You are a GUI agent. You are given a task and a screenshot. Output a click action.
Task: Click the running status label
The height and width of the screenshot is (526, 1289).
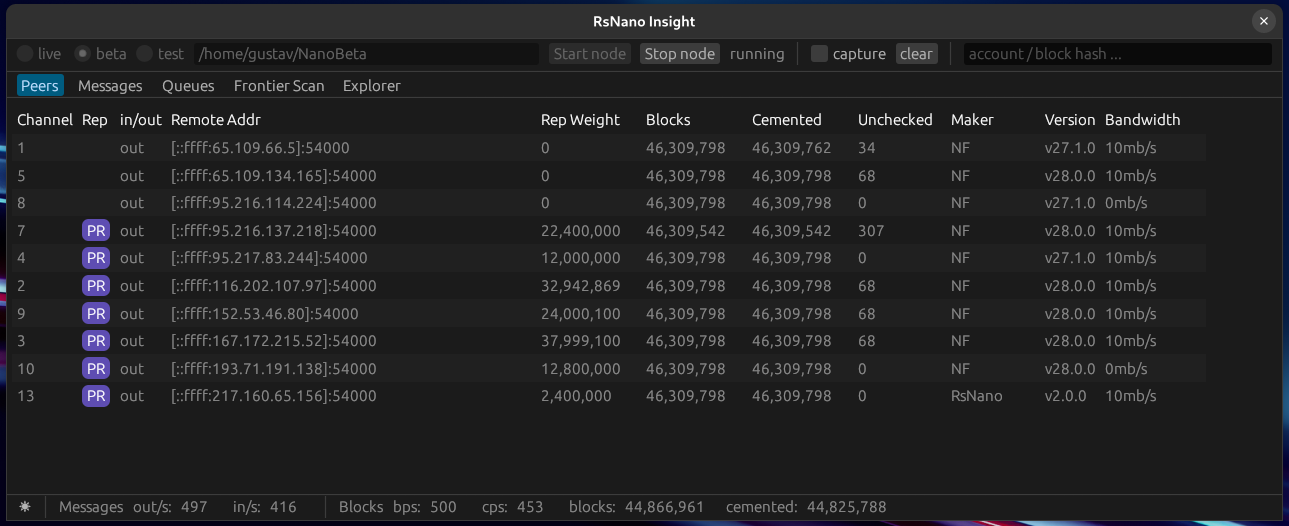[757, 54]
